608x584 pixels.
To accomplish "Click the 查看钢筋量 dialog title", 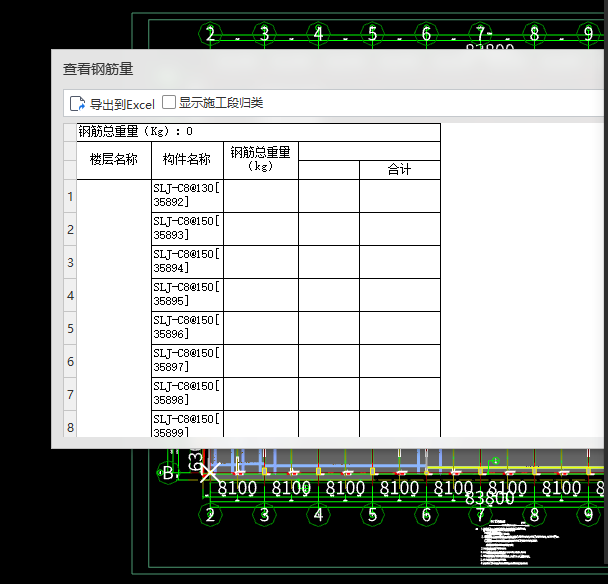I will 98,69.
